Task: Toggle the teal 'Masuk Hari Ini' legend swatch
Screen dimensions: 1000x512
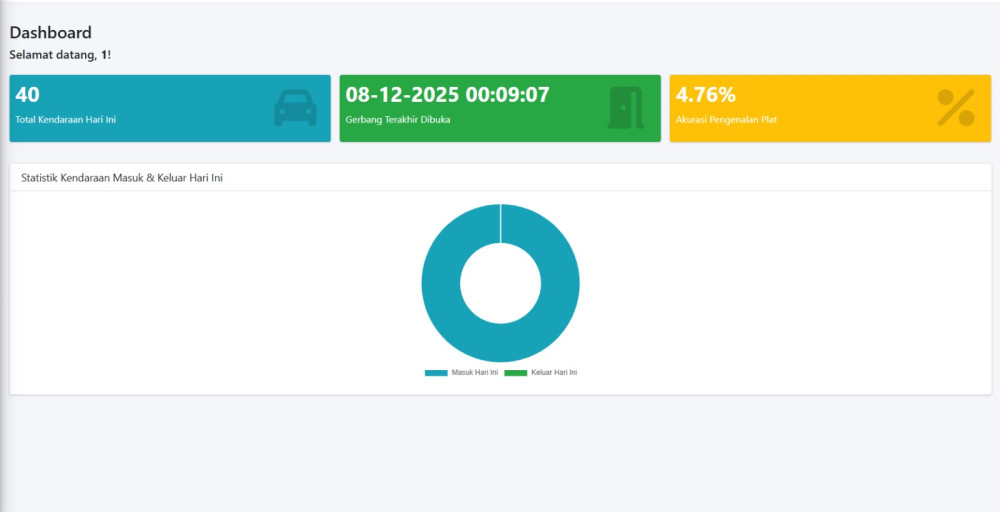Action: [x=436, y=373]
